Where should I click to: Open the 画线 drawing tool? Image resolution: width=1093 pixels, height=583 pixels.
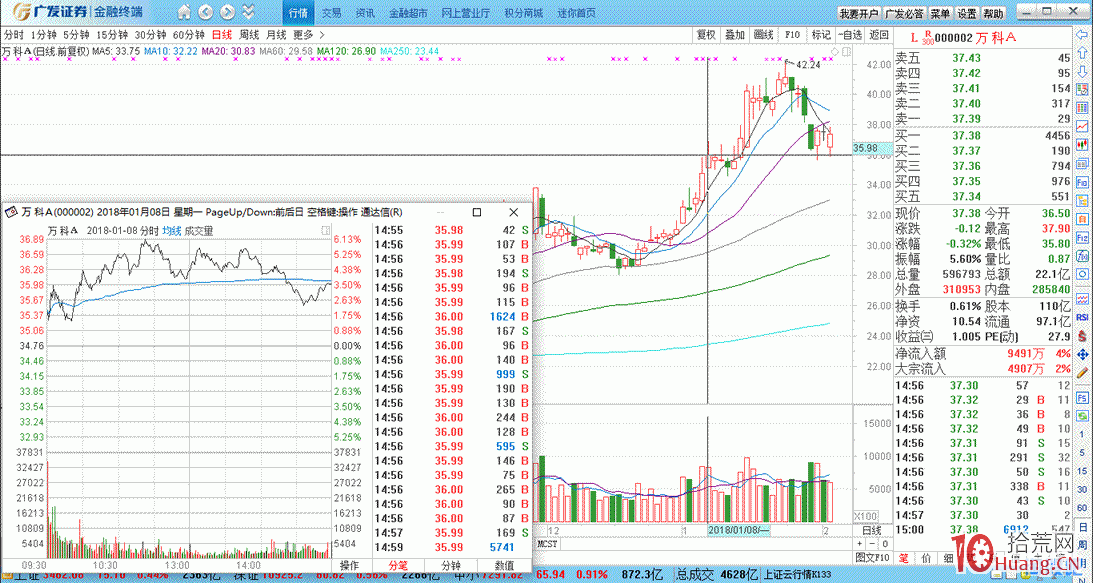point(763,35)
